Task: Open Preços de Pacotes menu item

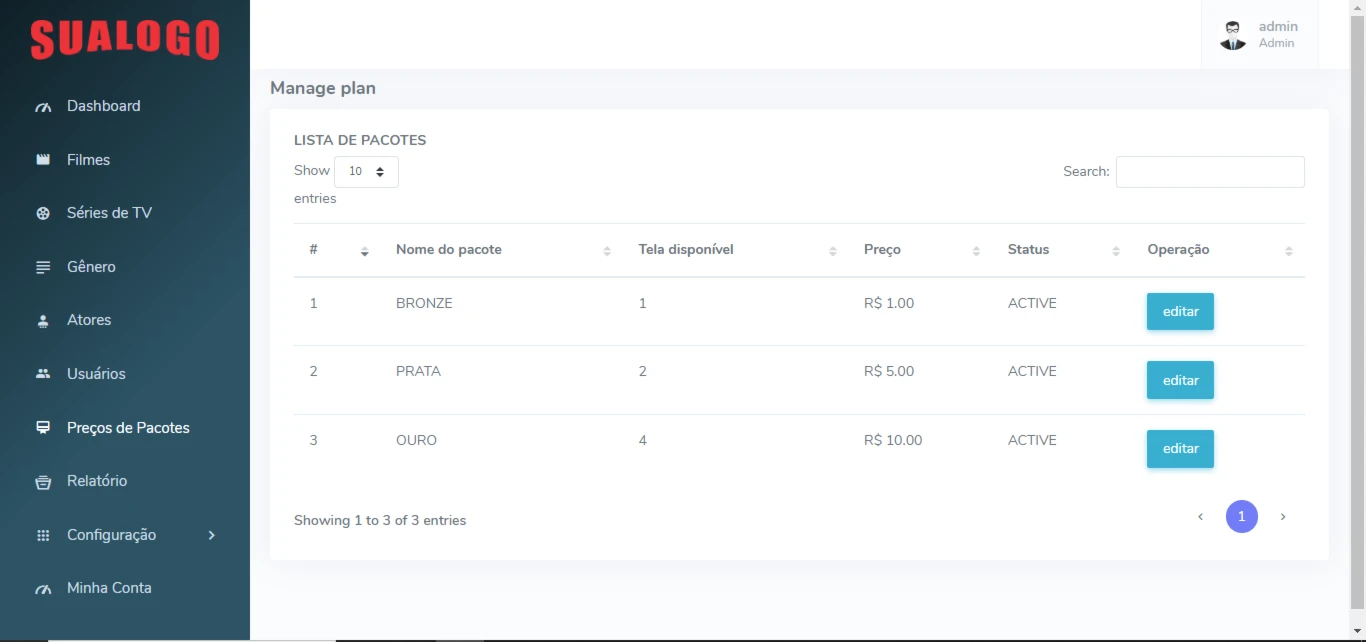Action: pyautogui.click(x=127, y=428)
